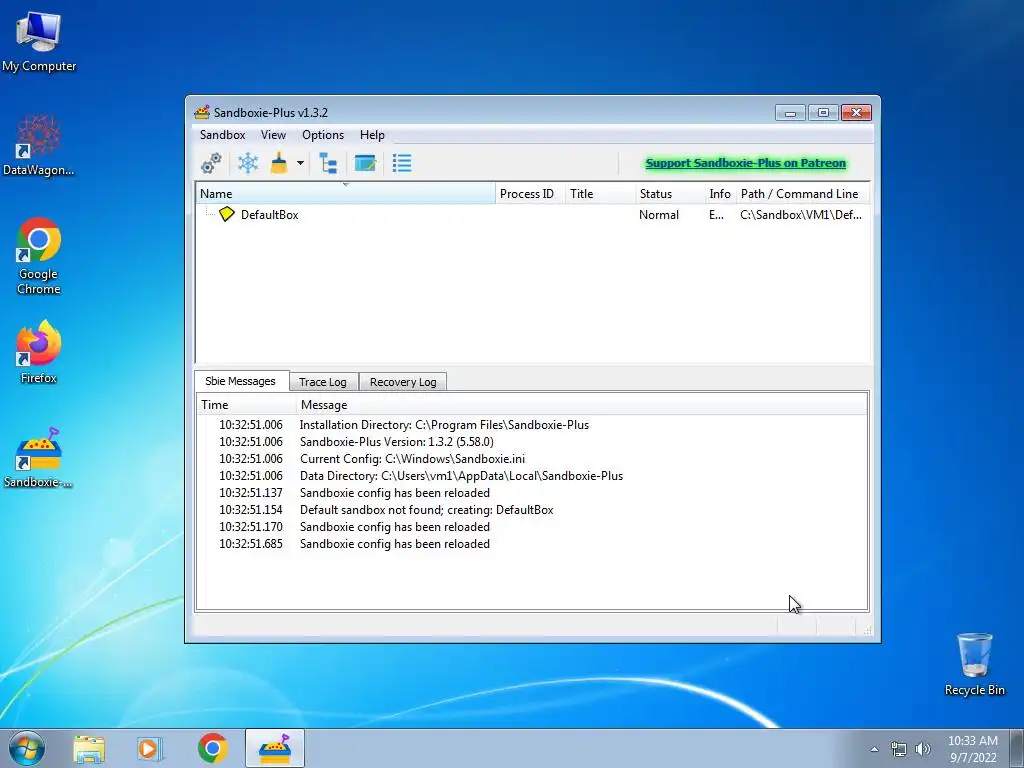This screenshot has height=768, width=1024.
Task: Switch to the Recovery Log tab
Action: point(403,382)
